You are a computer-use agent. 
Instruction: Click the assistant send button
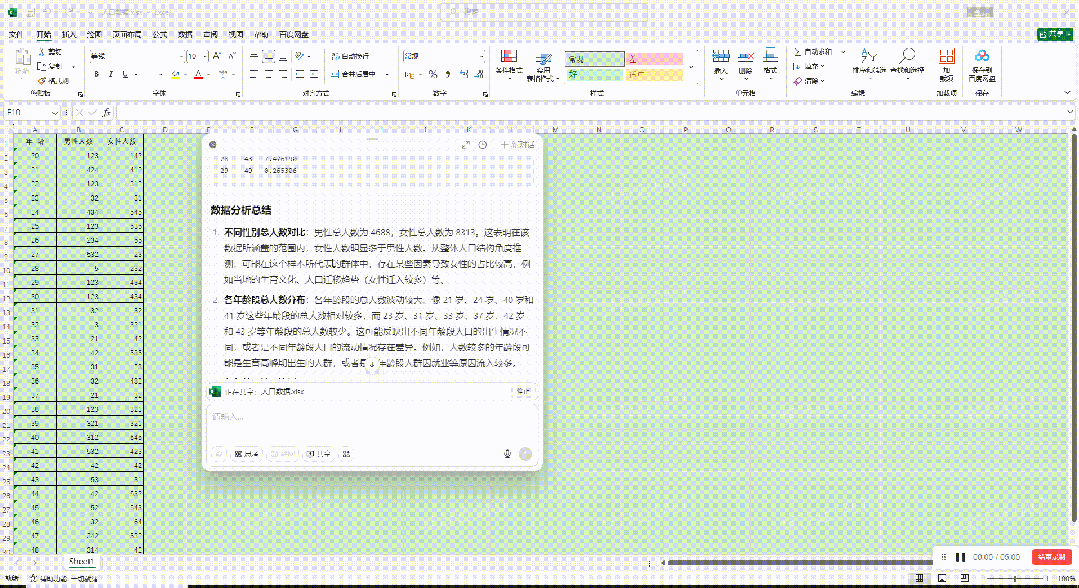525,454
